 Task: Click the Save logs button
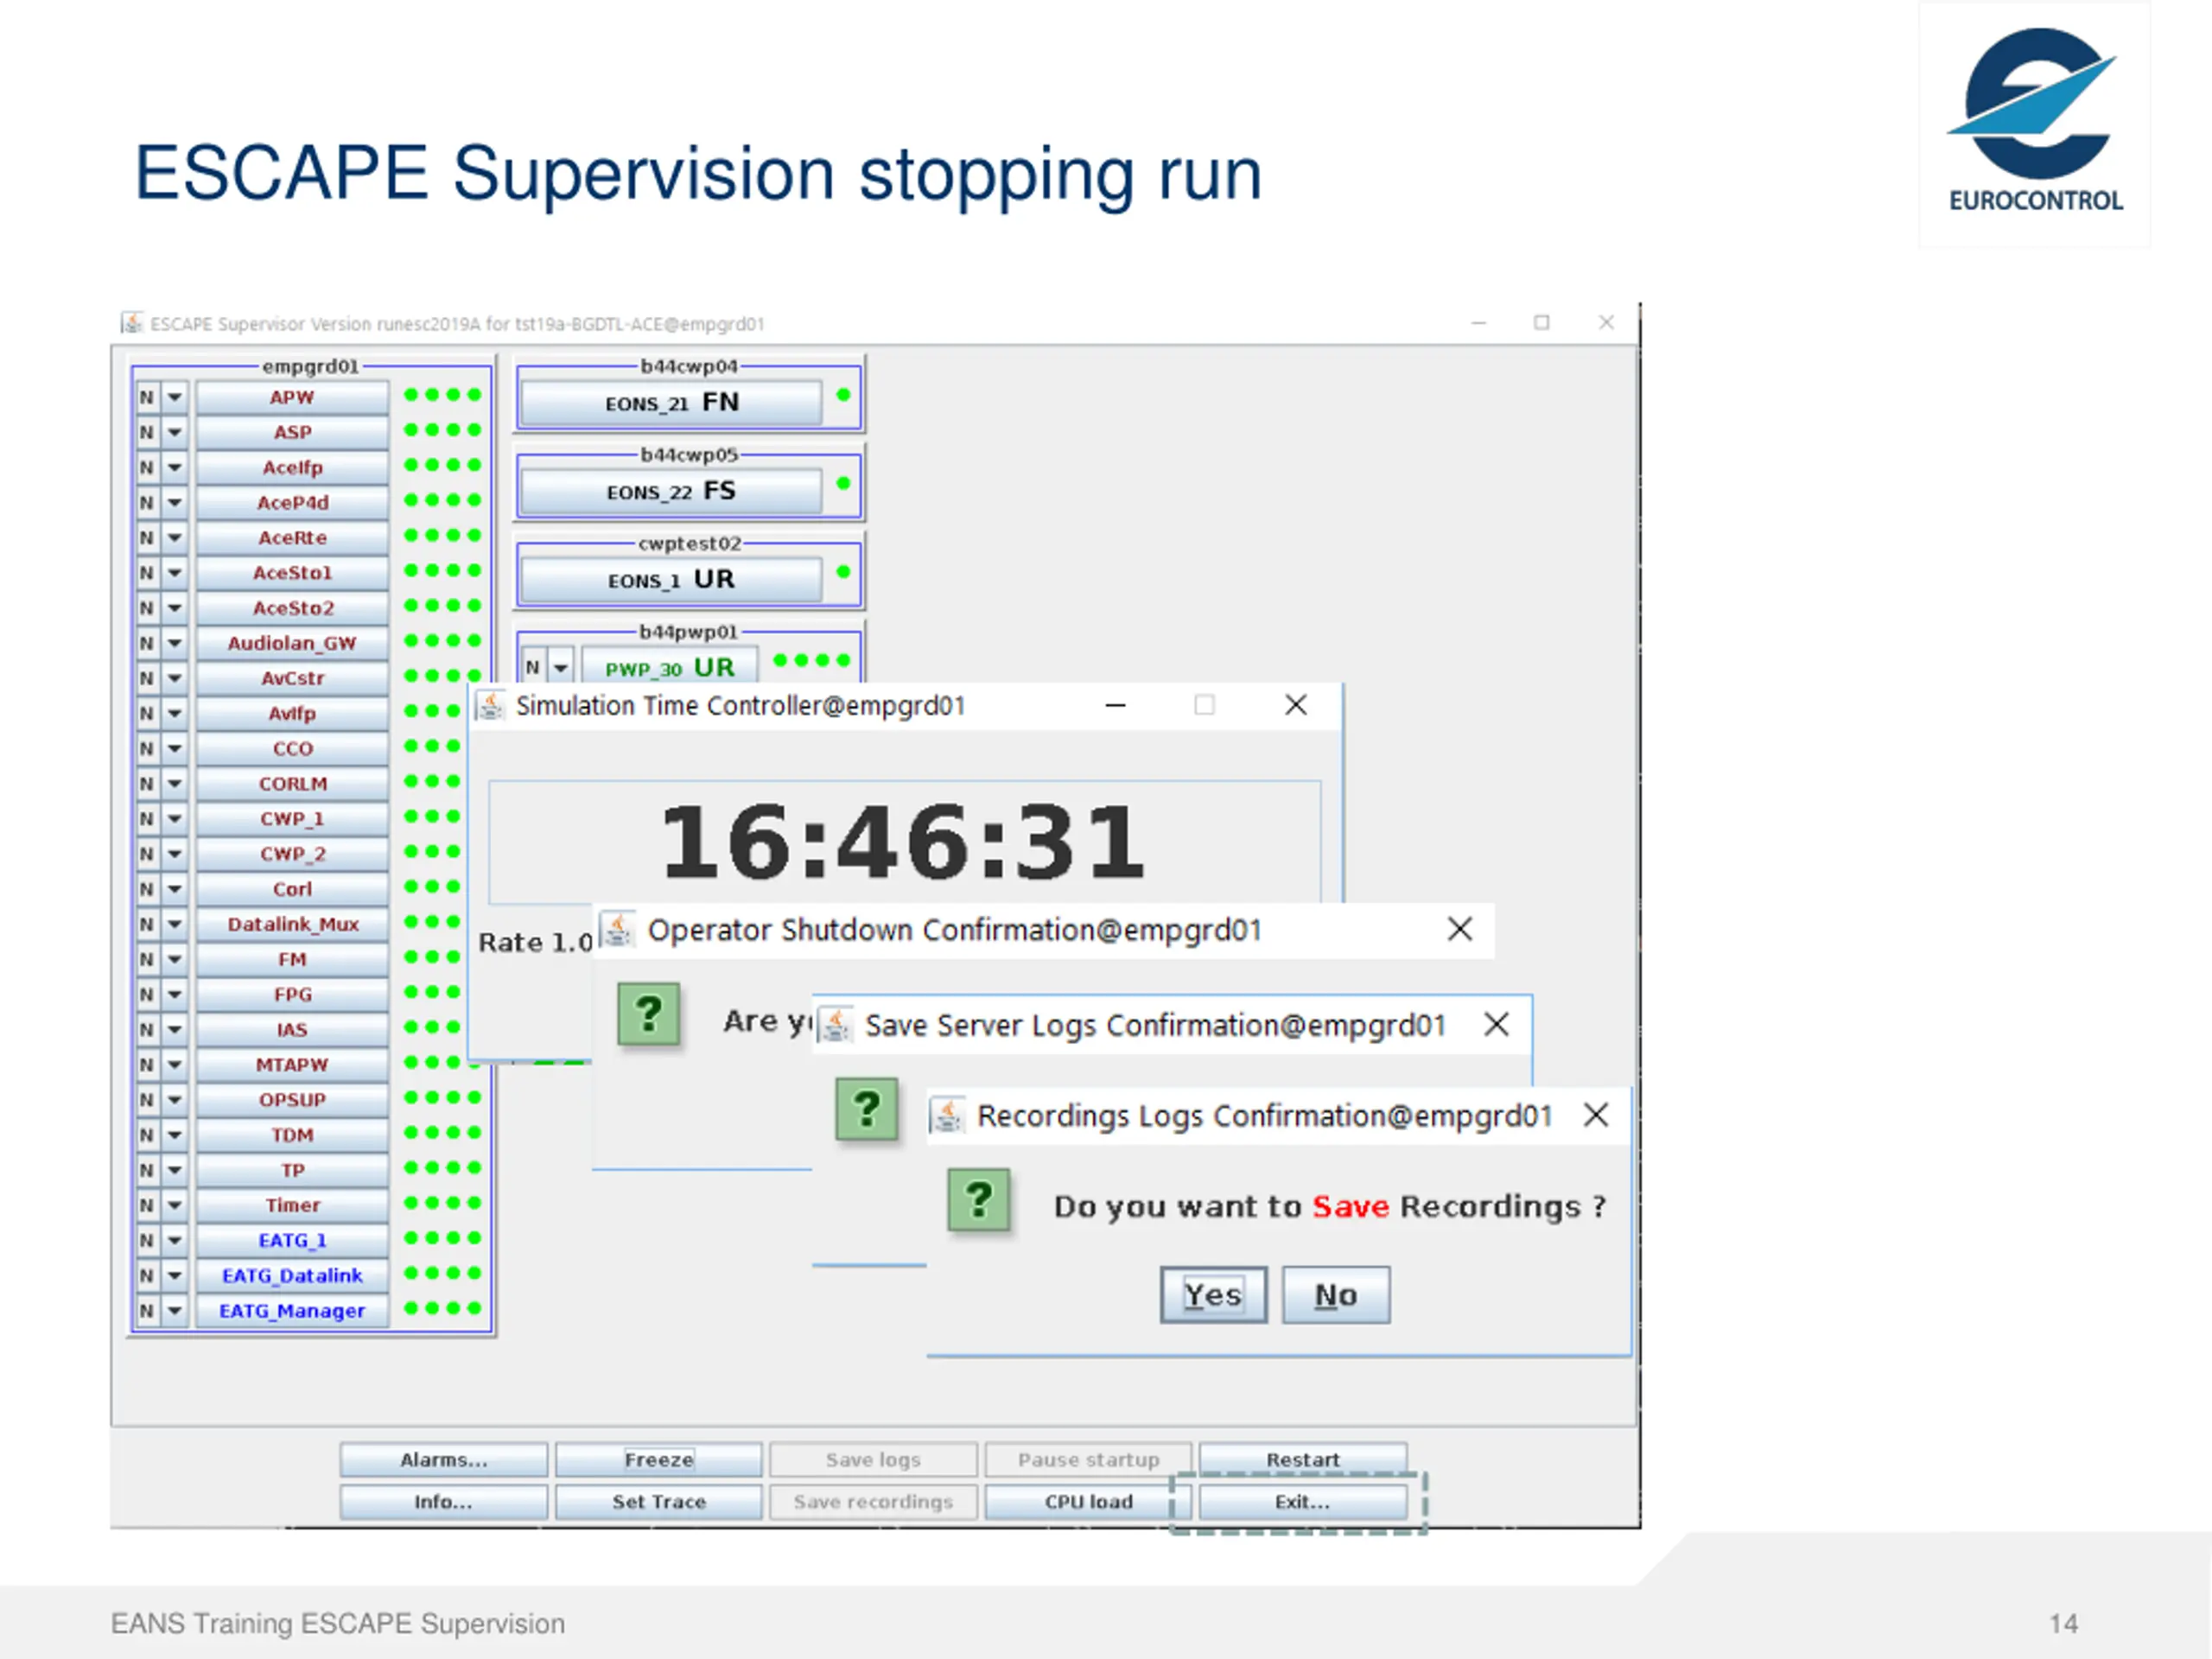[x=873, y=1460]
